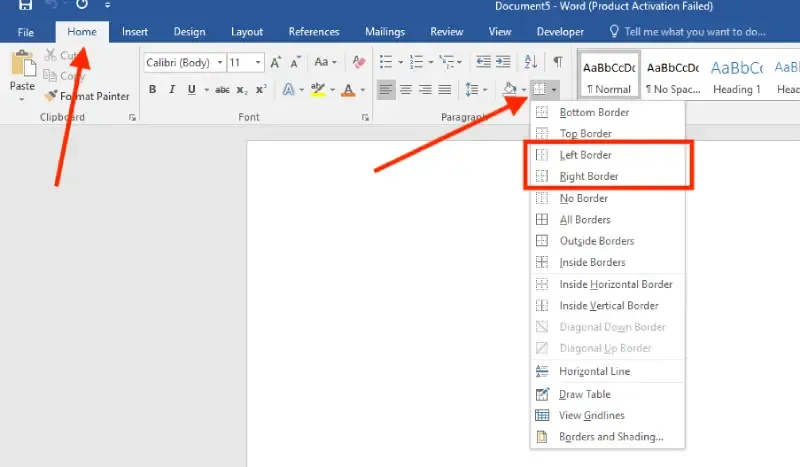The width and height of the screenshot is (800, 467).
Task: Click the Decrease Indent icon
Action: pyautogui.click(x=483, y=62)
